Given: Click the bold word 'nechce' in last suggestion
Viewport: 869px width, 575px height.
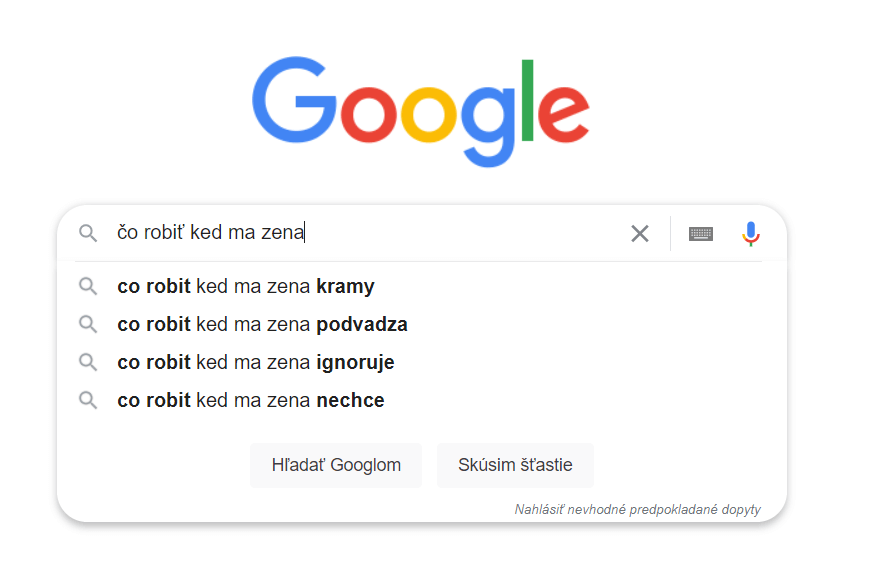Looking at the screenshot, I should pos(350,400).
